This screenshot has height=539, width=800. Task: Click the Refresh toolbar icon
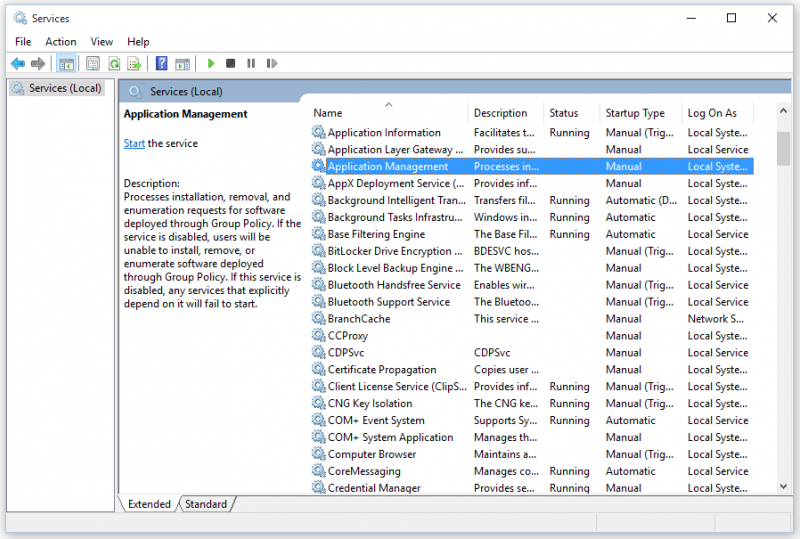coord(114,64)
